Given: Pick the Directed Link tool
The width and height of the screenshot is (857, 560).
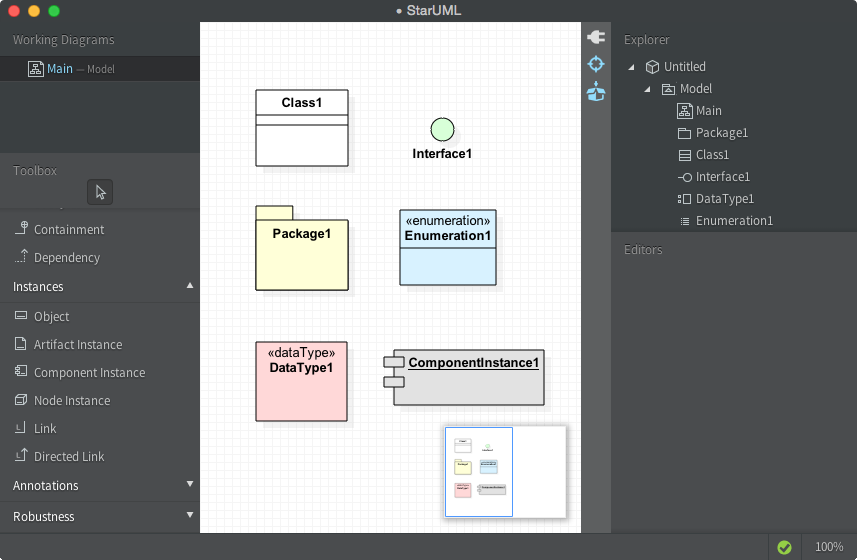Looking at the screenshot, I should pyautogui.click(x=69, y=456).
